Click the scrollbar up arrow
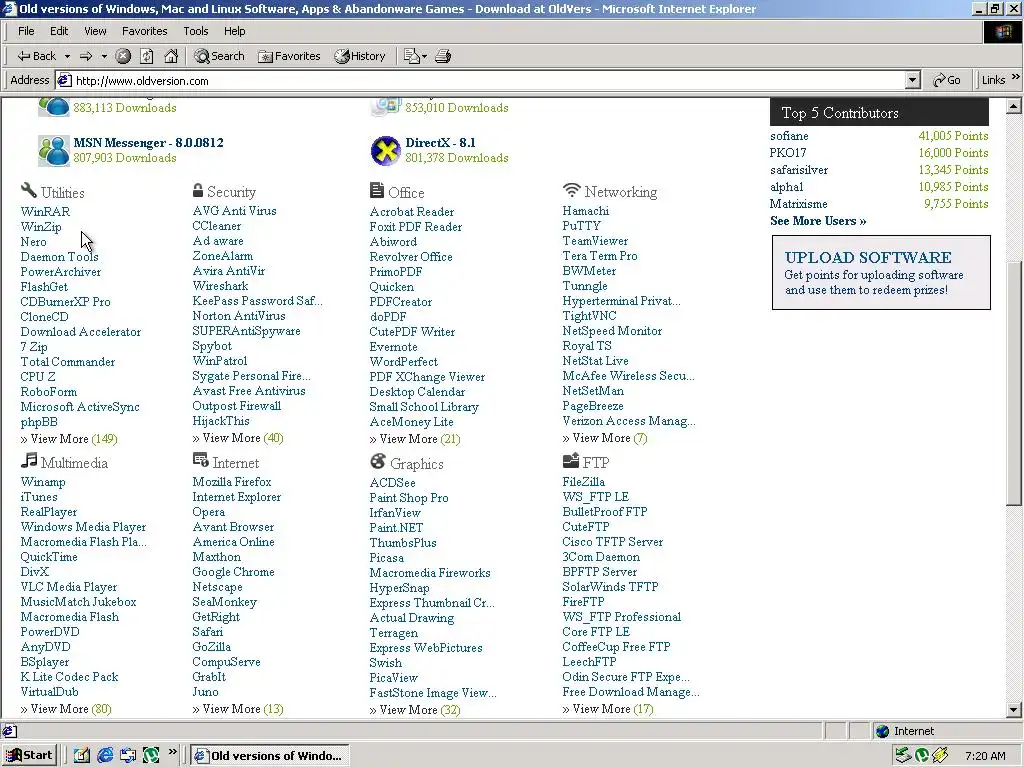Image resolution: width=1024 pixels, height=768 pixels. tap(1014, 106)
